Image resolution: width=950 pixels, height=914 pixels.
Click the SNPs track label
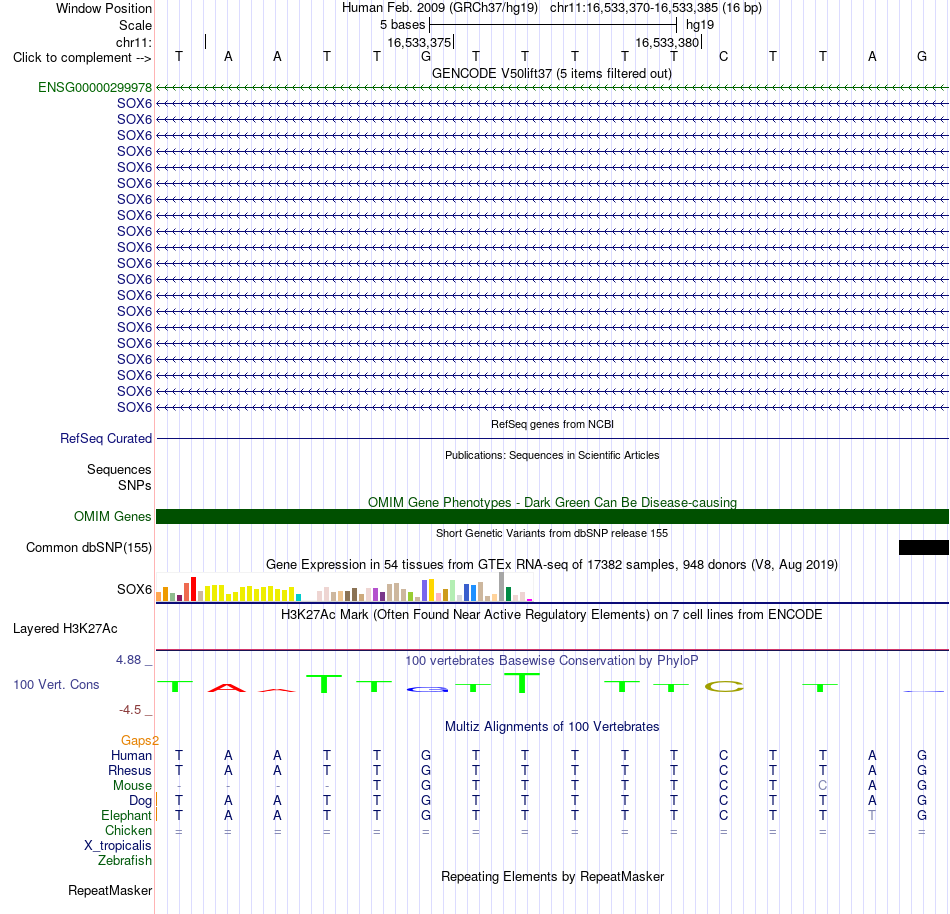tap(135, 486)
